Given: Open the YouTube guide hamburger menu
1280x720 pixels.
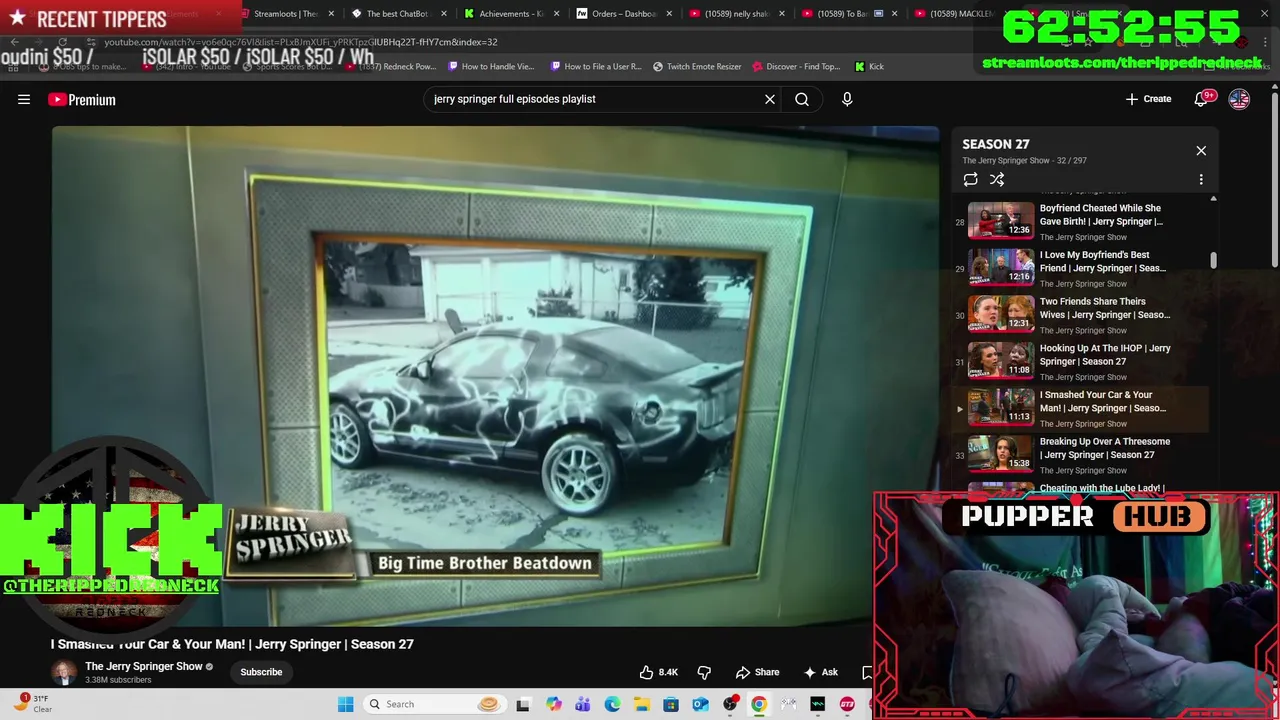Looking at the screenshot, I should click(24, 99).
